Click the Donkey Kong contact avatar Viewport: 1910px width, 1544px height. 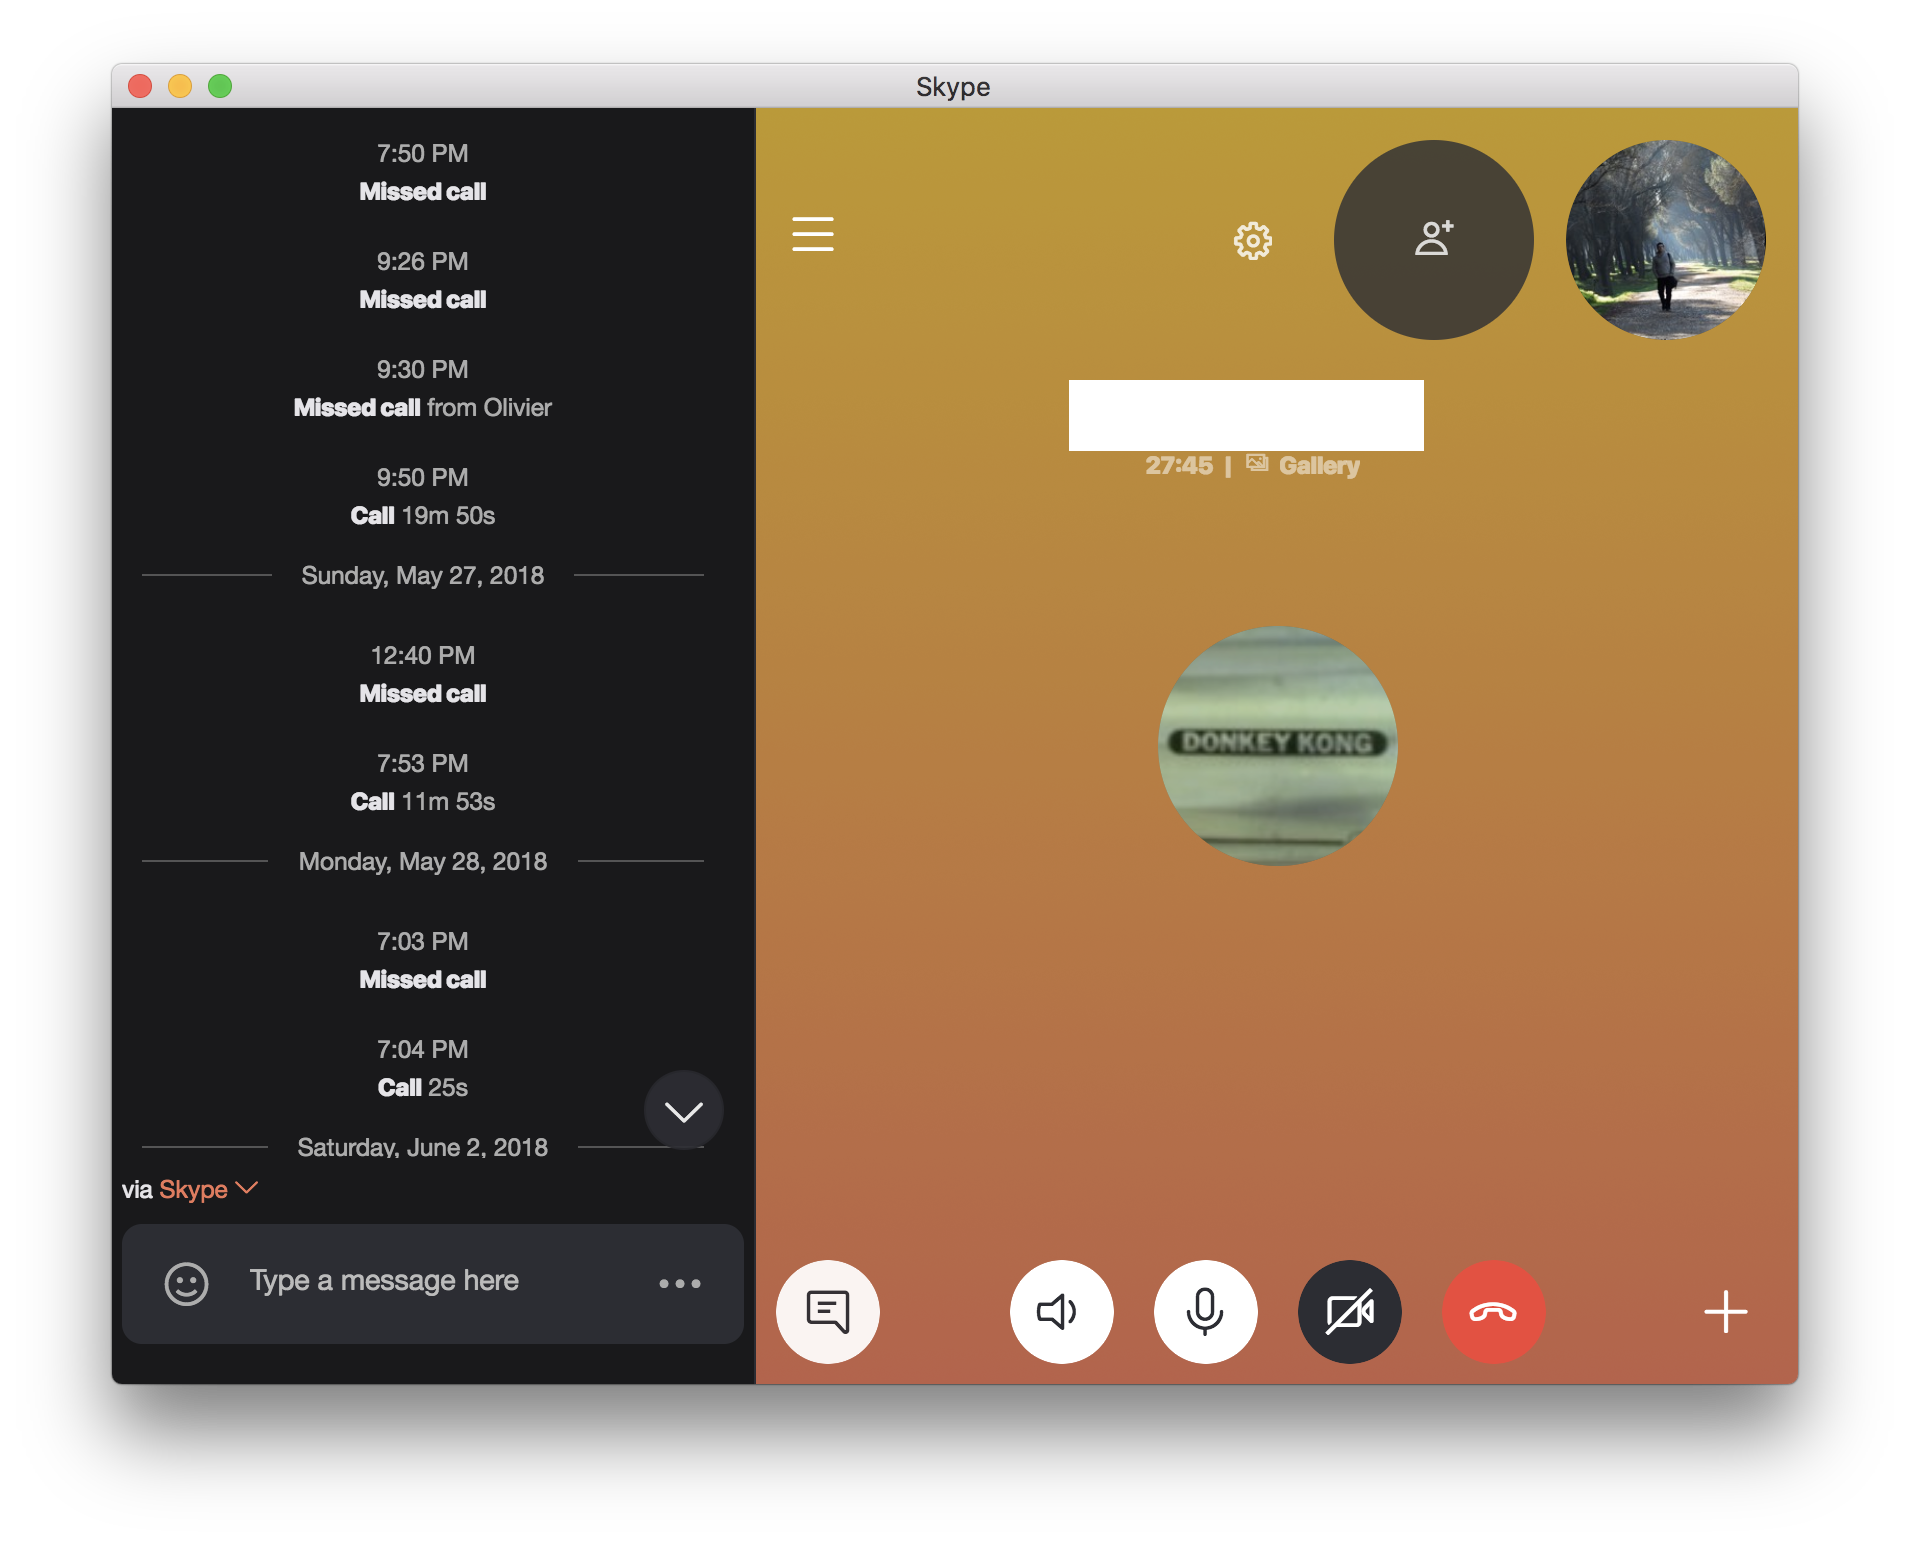(x=1277, y=746)
